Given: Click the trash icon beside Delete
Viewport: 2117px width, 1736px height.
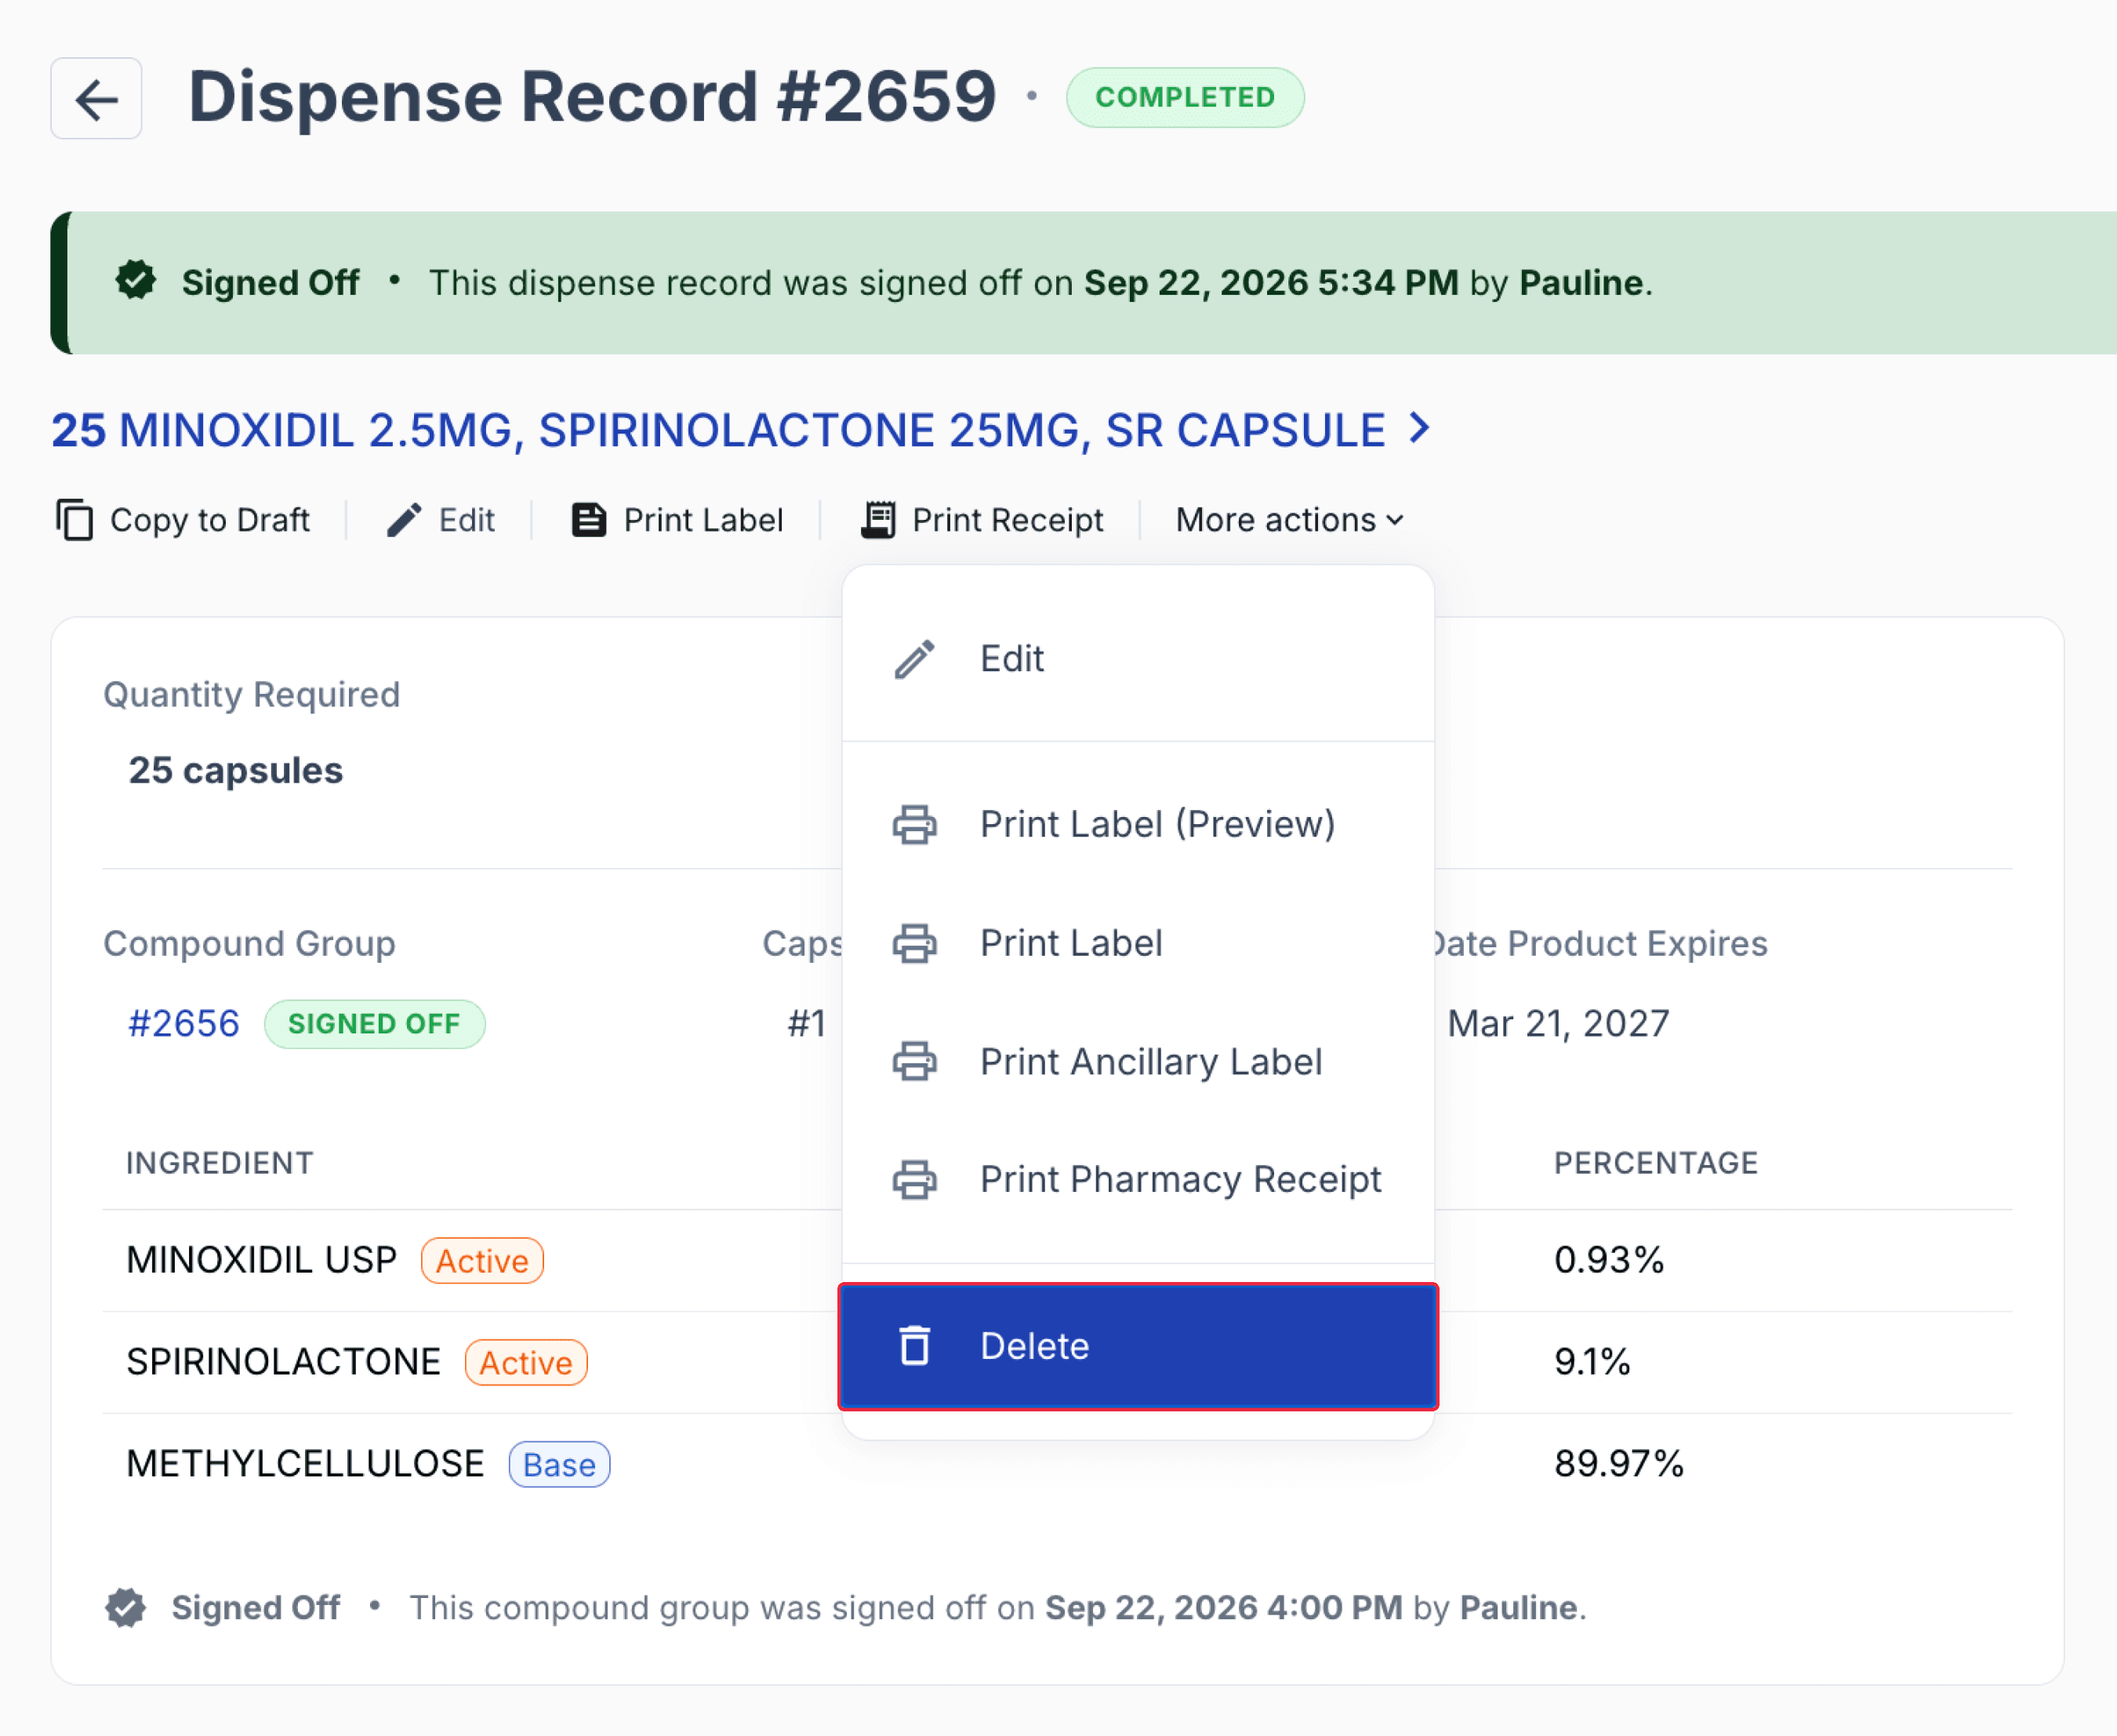Looking at the screenshot, I should tap(914, 1345).
